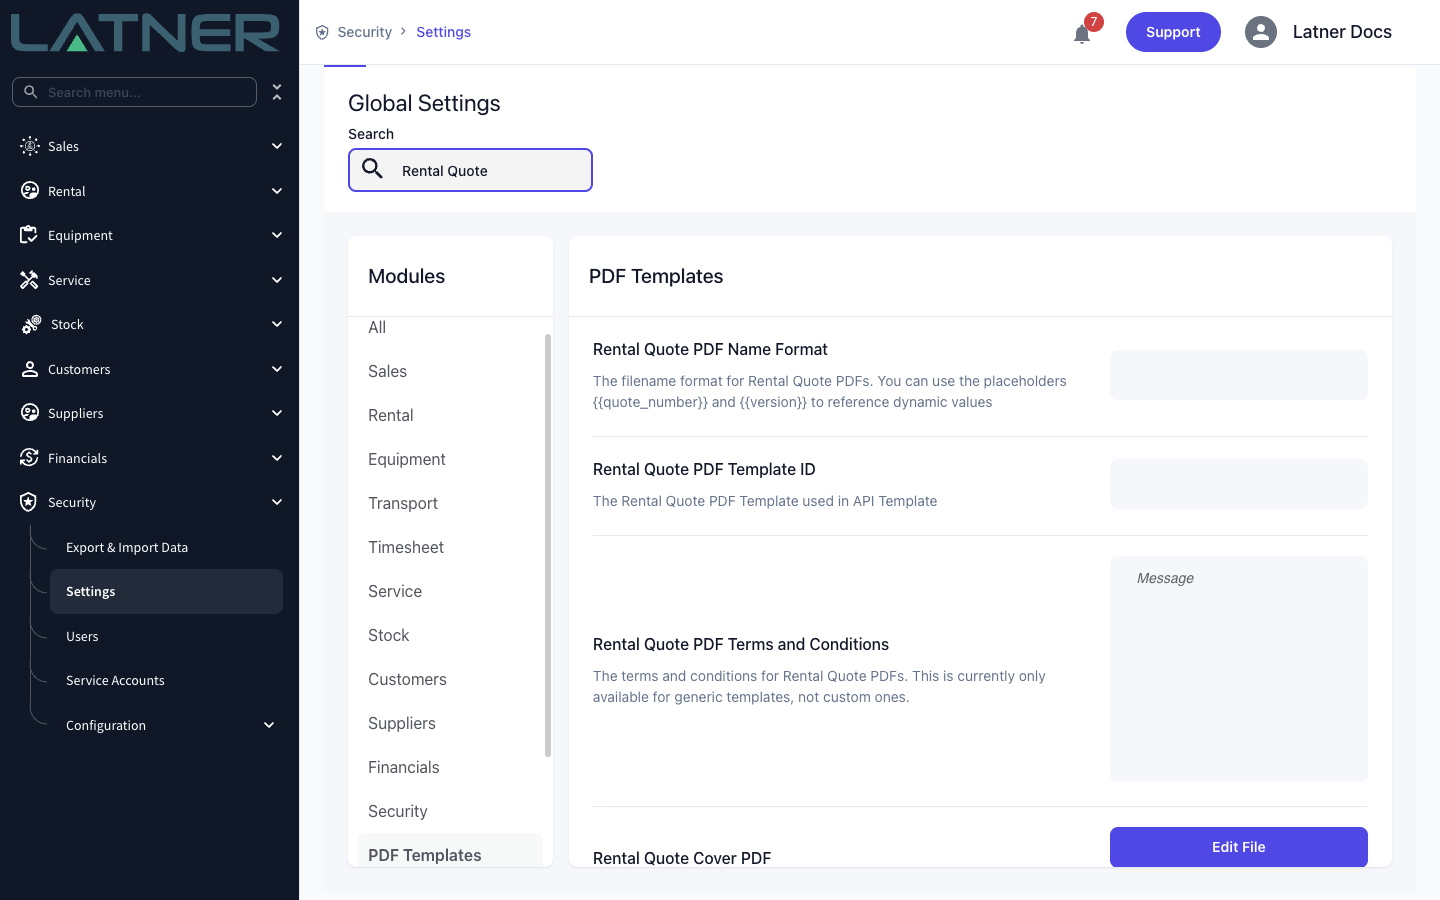This screenshot has height=900, width=1440.
Task: Click the Modules list scrollbar
Action: pos(548,545)
